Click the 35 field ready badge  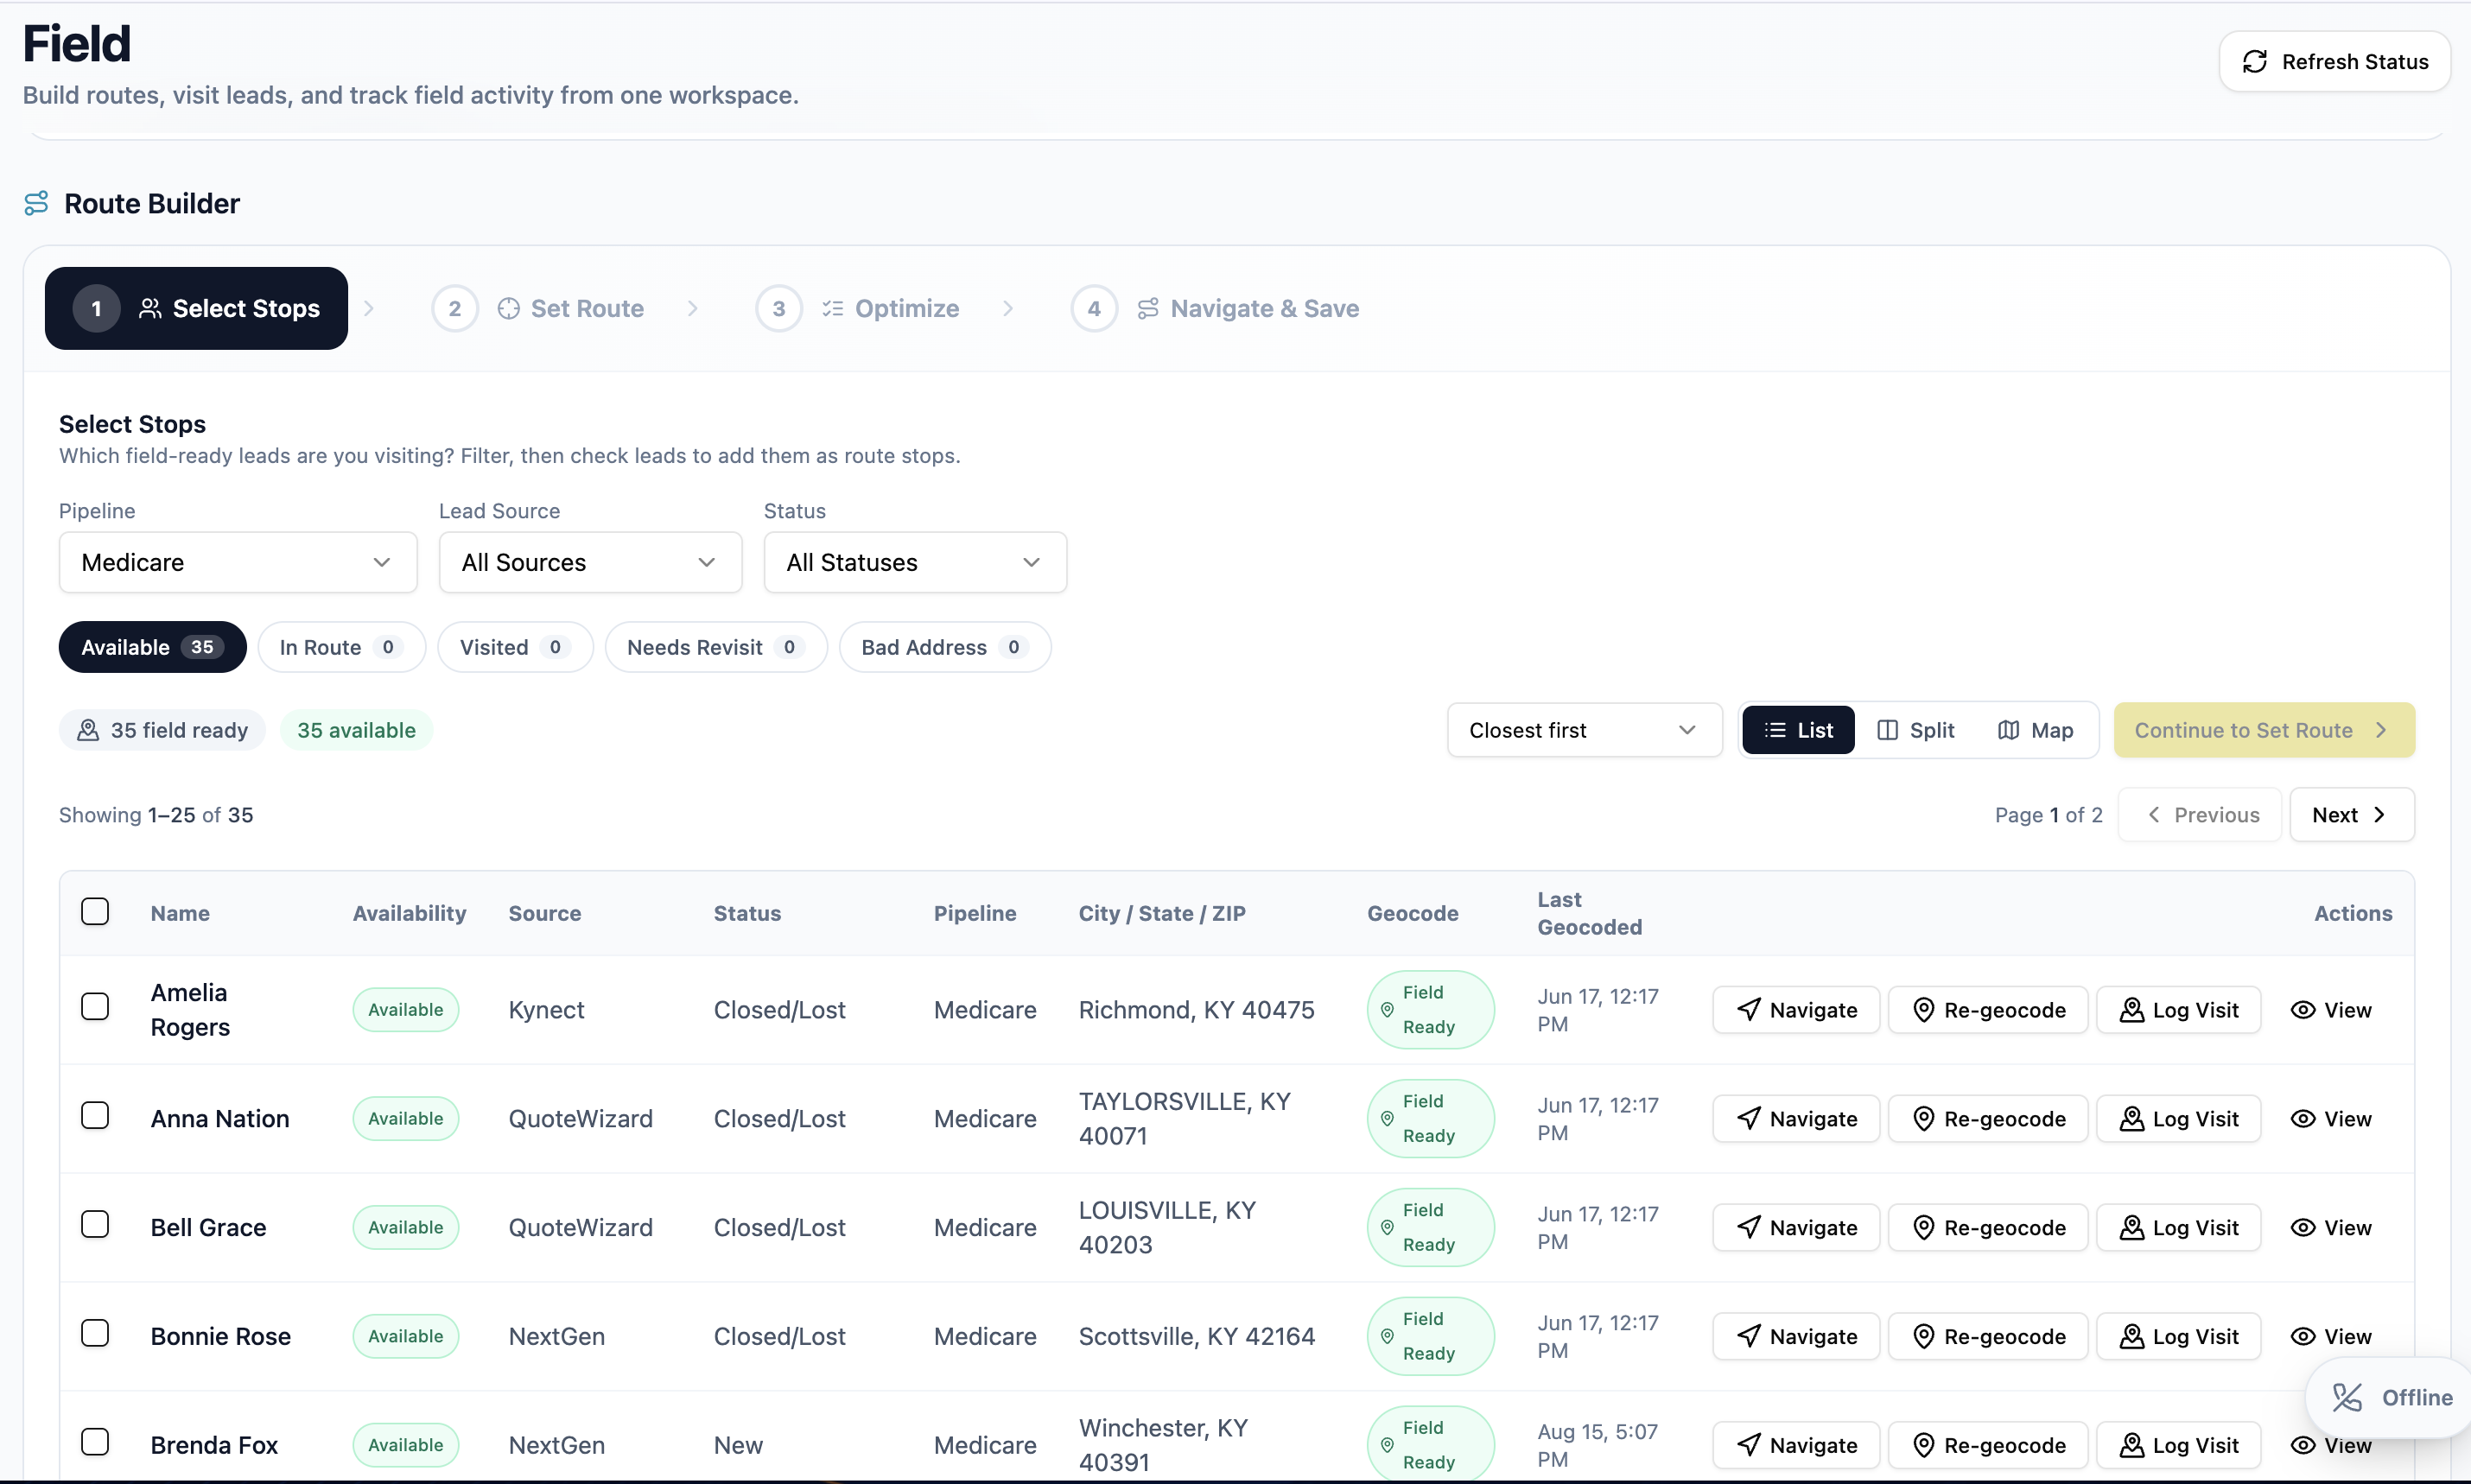coord(162,730)
